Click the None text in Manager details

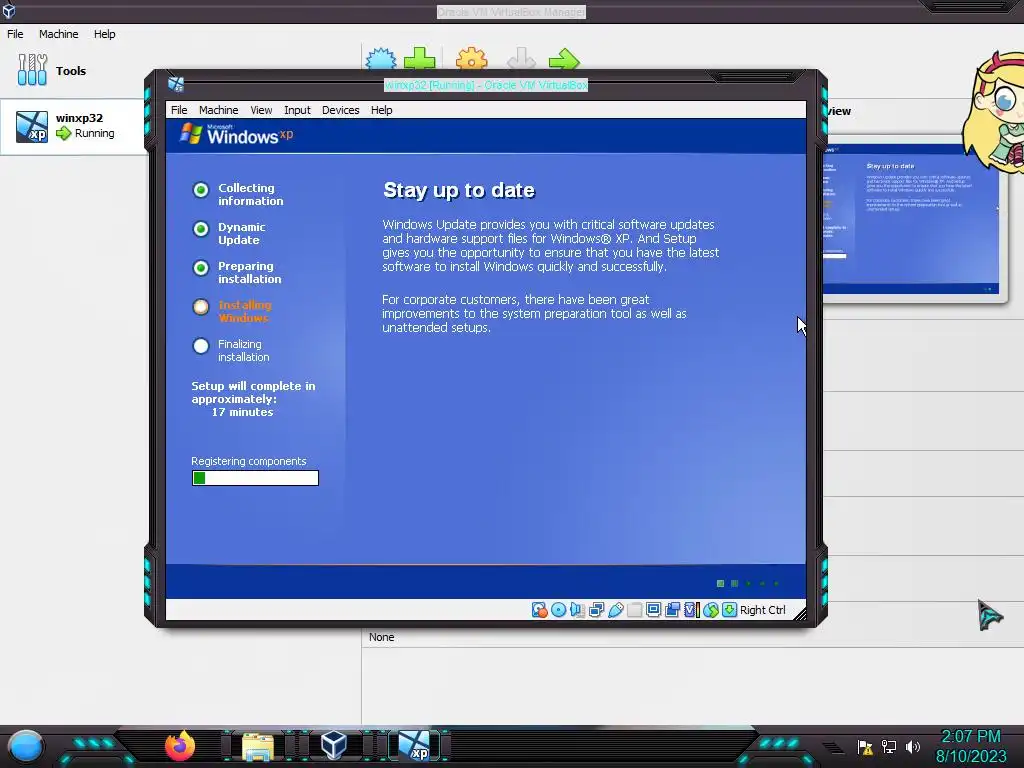pyautogui.click(x=381, y=637)
